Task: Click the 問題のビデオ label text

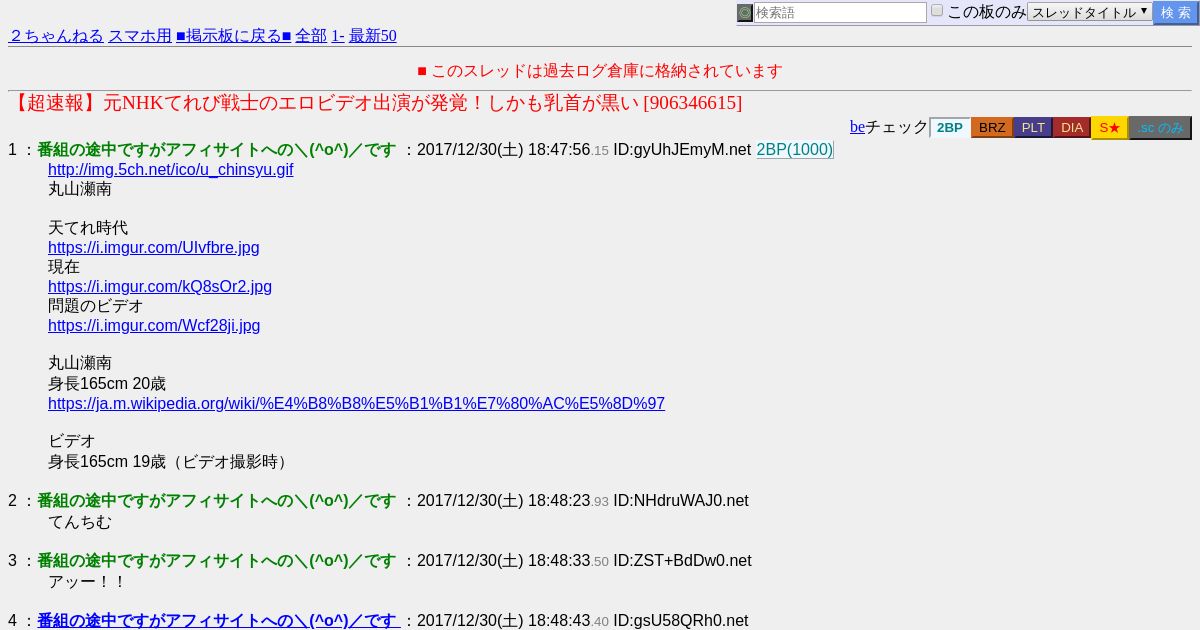Action: coord(96,306)
